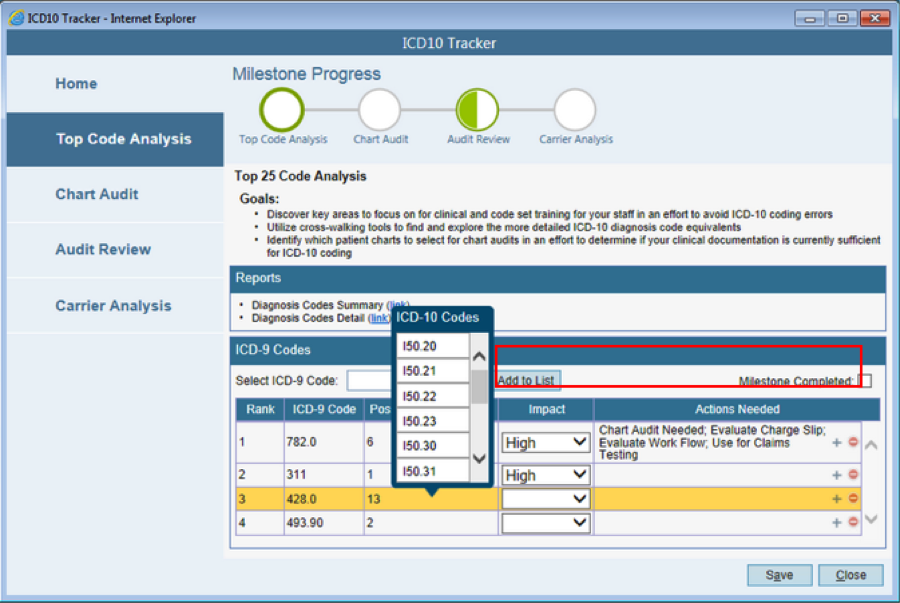Check the Milestone Completed checkbox
Viewport: 900px width, 603px height.
click(x=866, y=380)
